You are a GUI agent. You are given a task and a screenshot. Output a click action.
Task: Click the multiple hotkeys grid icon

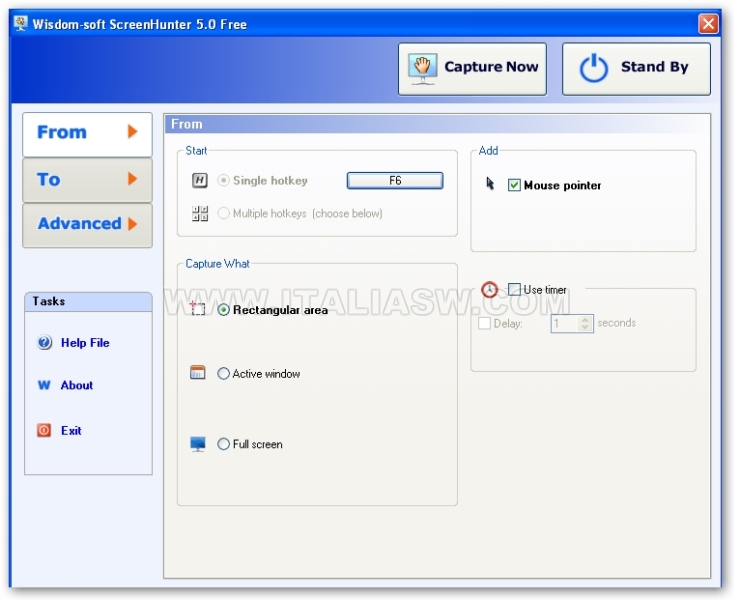[x=200, y=213]
